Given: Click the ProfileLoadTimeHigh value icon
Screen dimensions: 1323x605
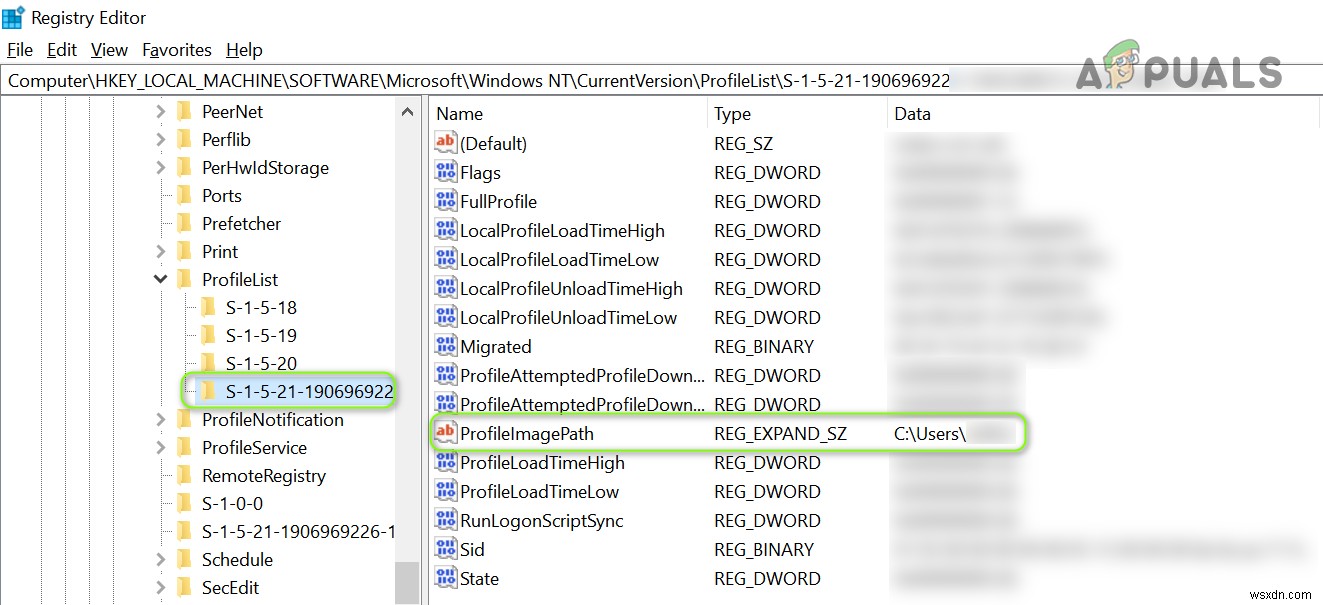Looking at the screenshot, I should tap(445, 463).
